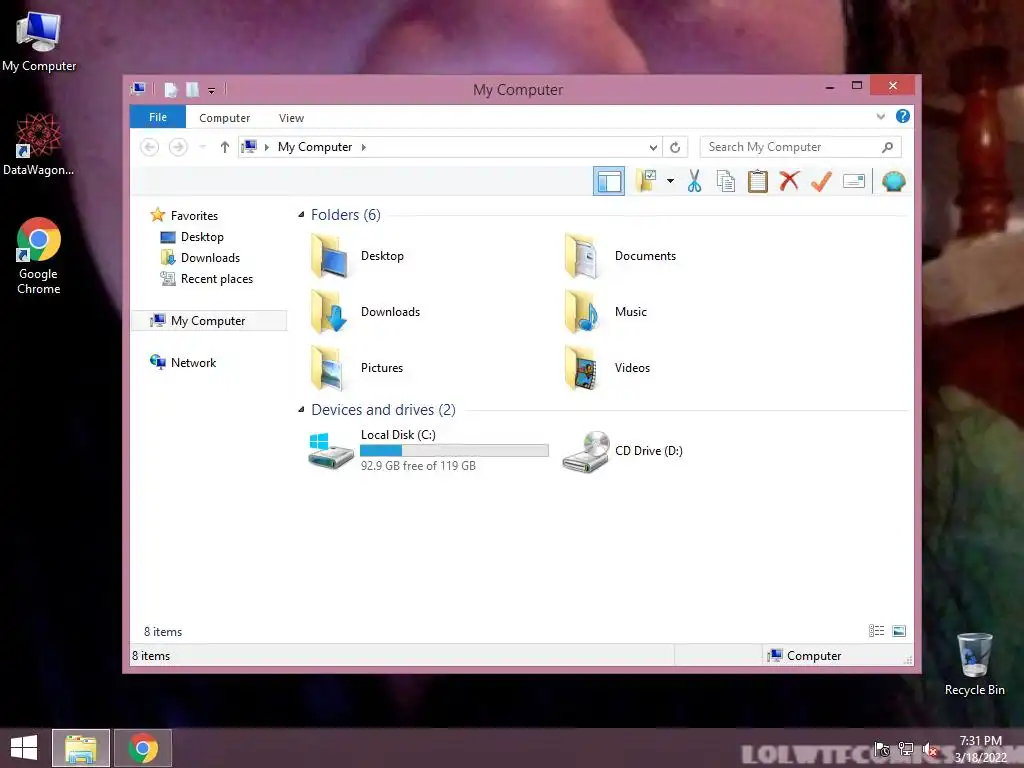This screenshot has height=768, width=1024.
Task: Click the File Explorer taskbar button
Action: coord(81,748)
